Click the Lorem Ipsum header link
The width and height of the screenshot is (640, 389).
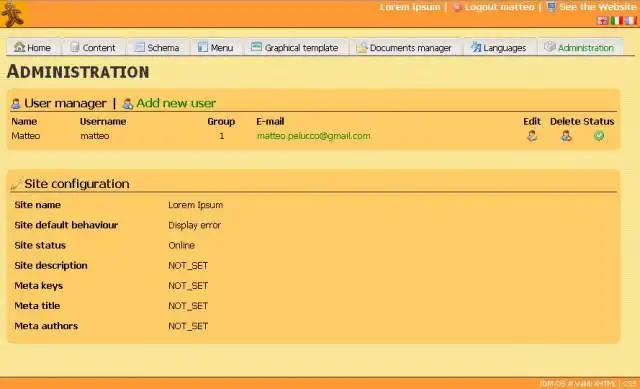pos(410,7)
